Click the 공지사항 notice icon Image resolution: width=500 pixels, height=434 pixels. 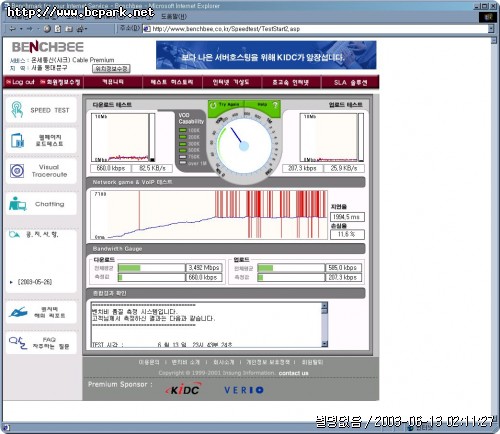(x=14, y=235)
